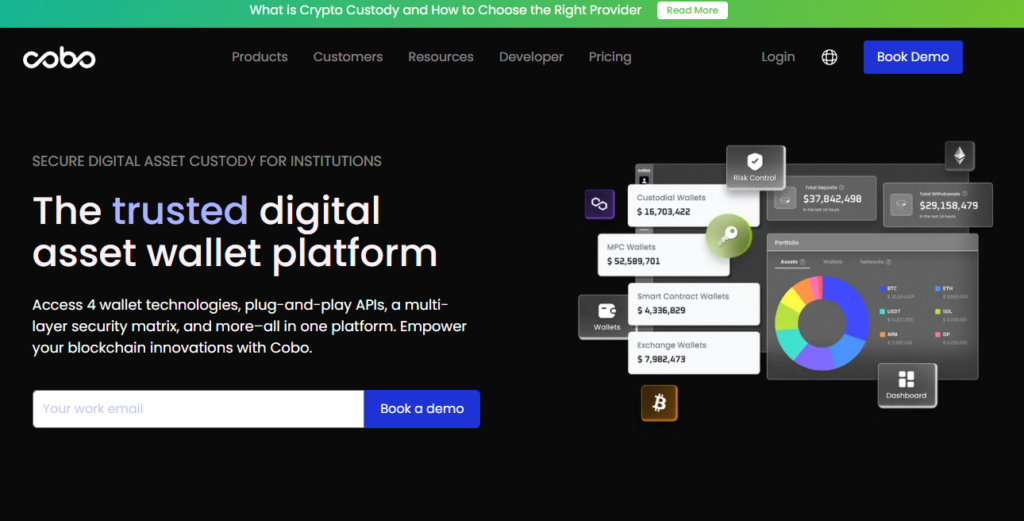
Task: Click the word "trusted" in the headline
Action: coord(180,211)
